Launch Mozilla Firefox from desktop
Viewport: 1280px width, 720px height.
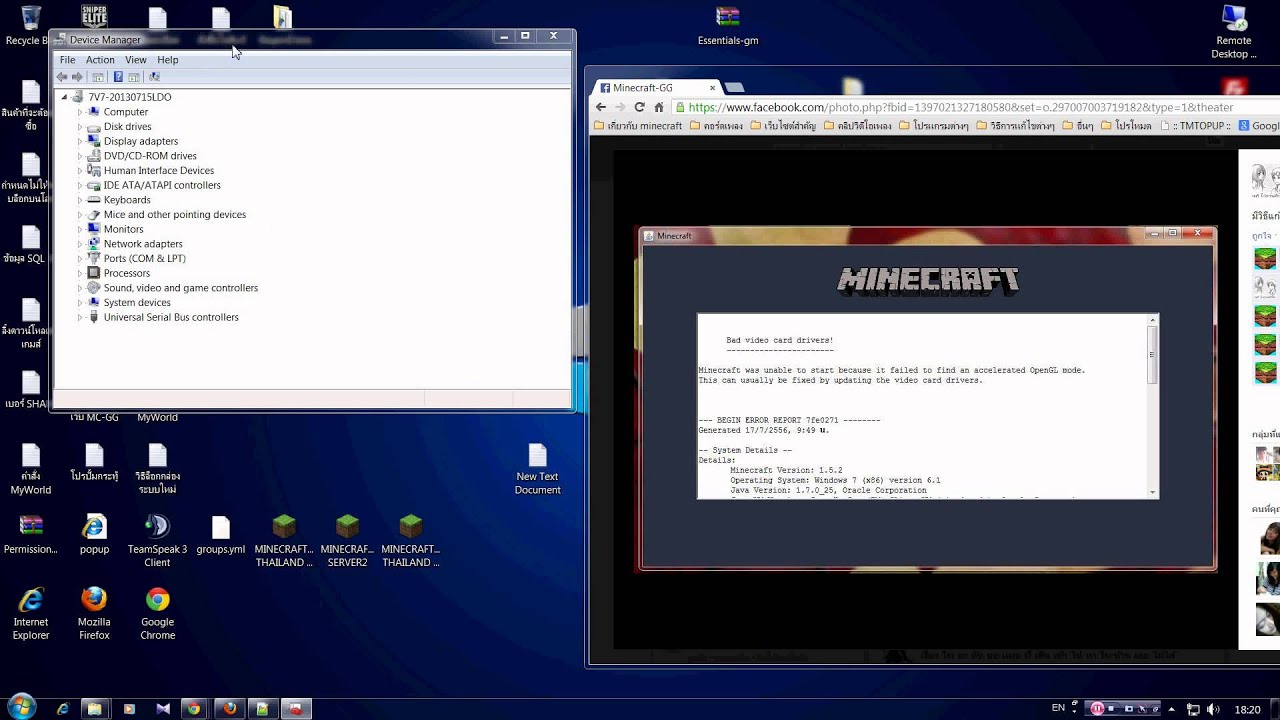coord(94,613)
